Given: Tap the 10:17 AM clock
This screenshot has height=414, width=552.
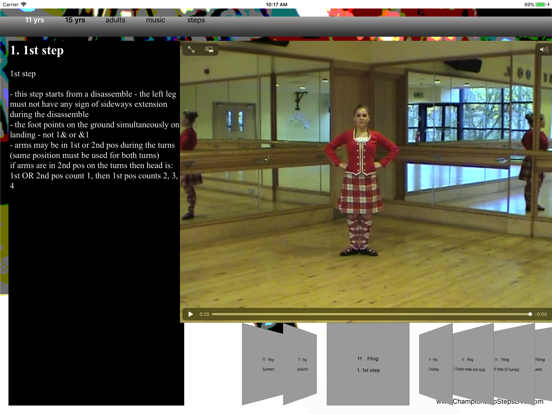Looking at the screenshot, I should click(276, 4).
